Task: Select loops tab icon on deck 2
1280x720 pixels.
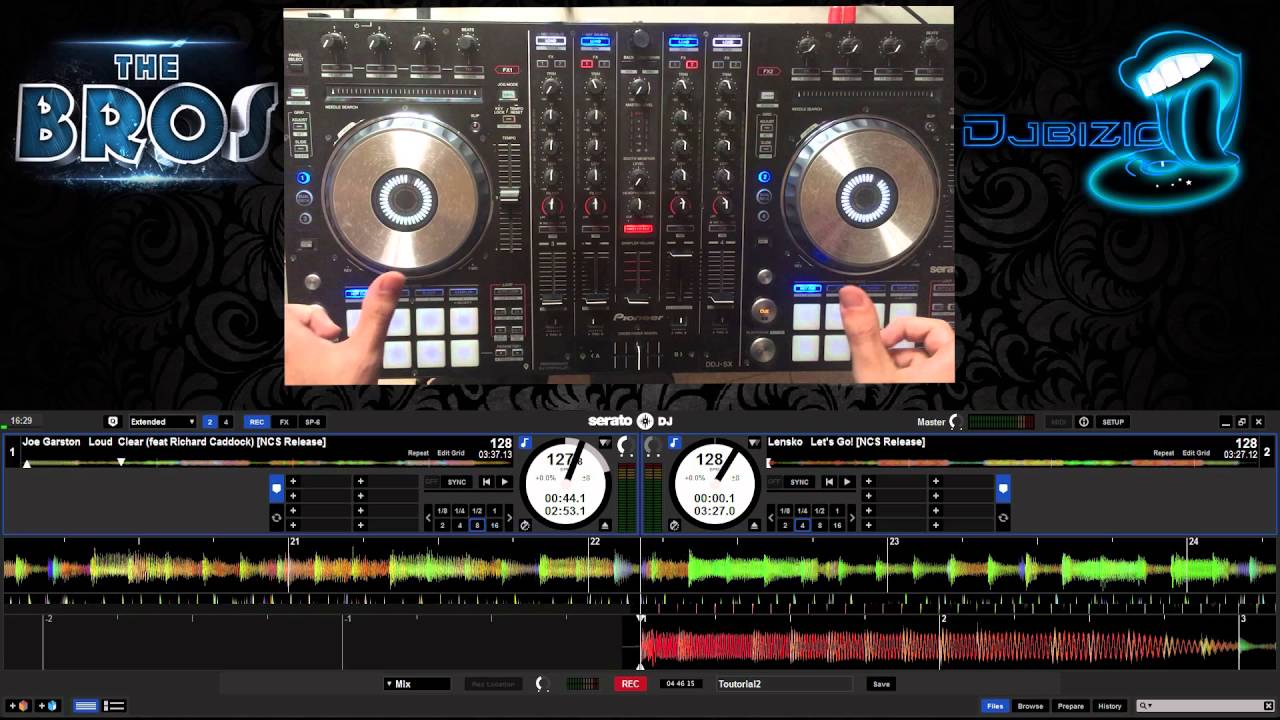Action: (x=1003, y=517)
